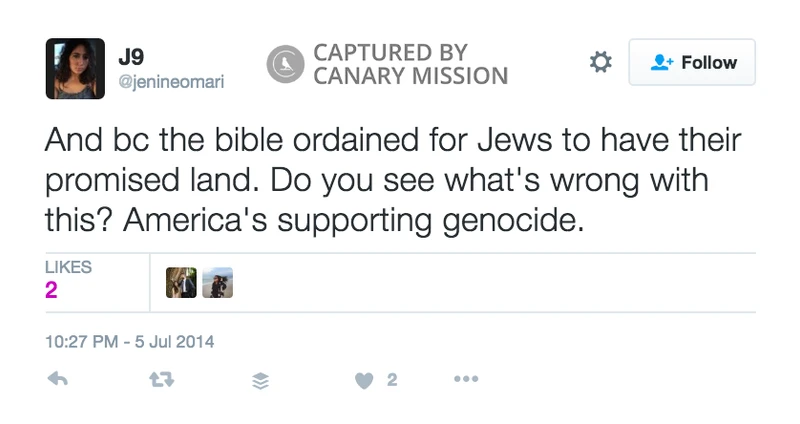
Task: Click the tweet body text
Action: coord(393,180)
